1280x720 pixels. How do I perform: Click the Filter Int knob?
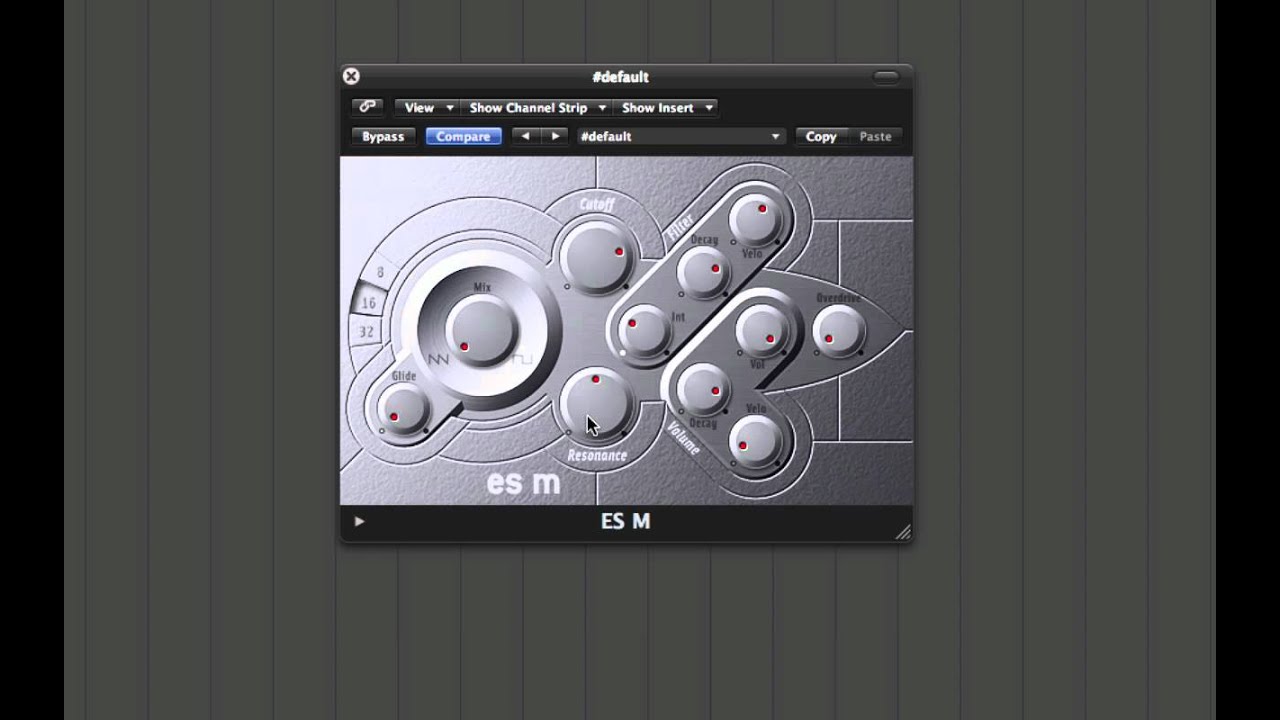coord(645,330)
